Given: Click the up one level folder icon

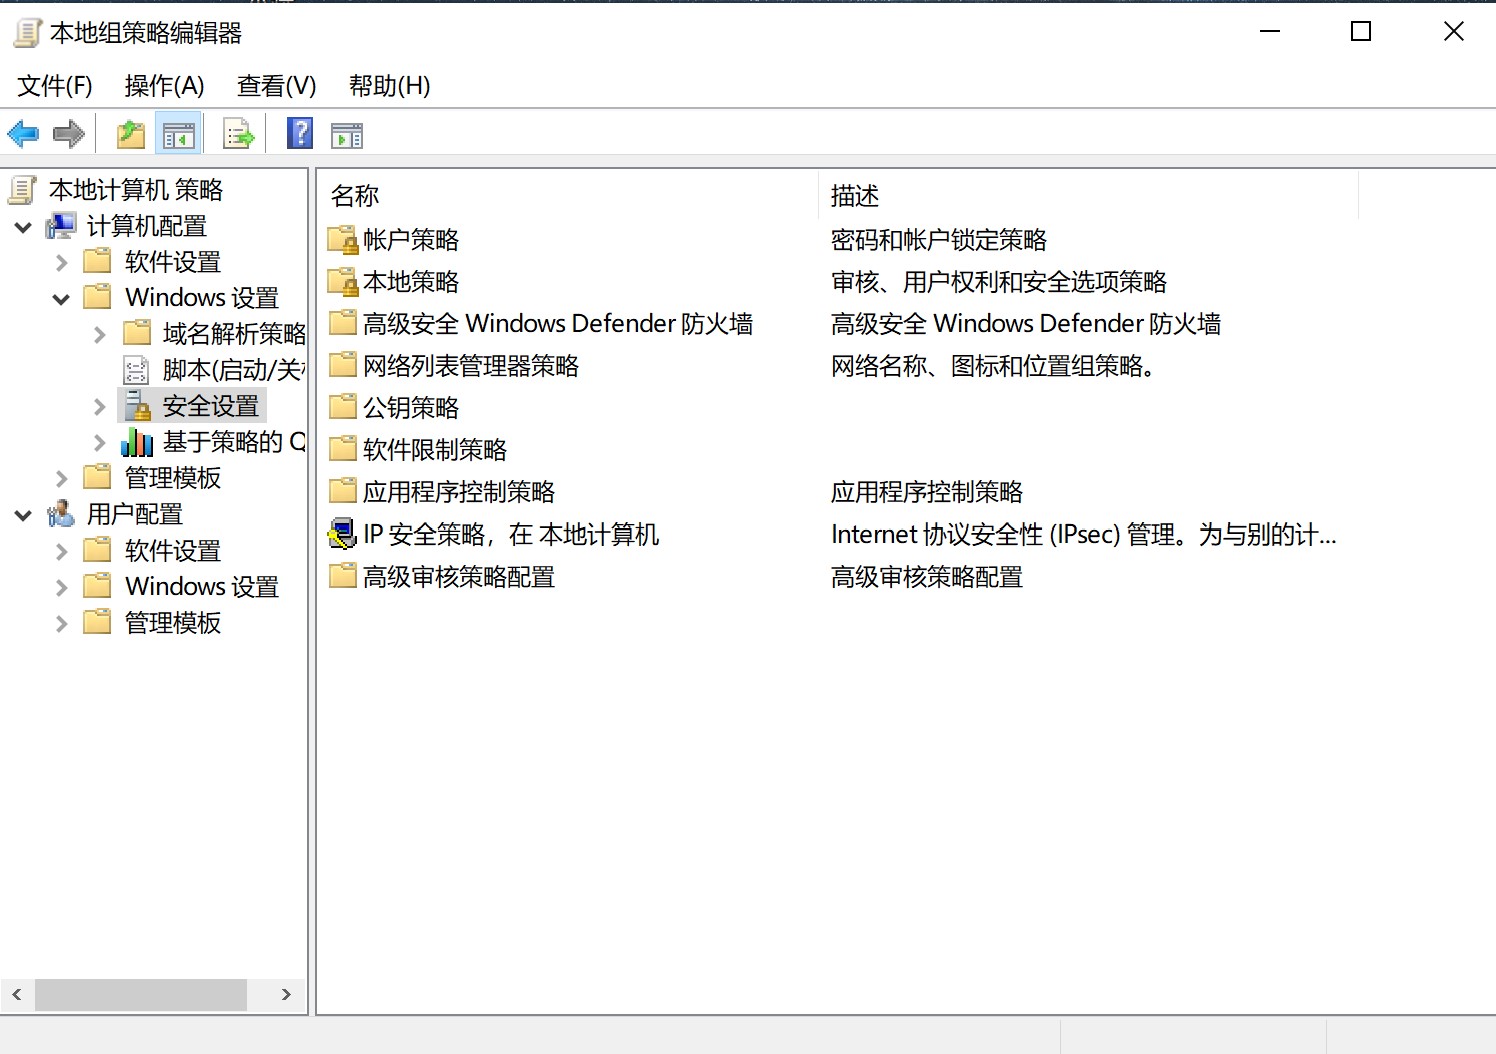Looking at the screenshot, I should coord(129,132).
